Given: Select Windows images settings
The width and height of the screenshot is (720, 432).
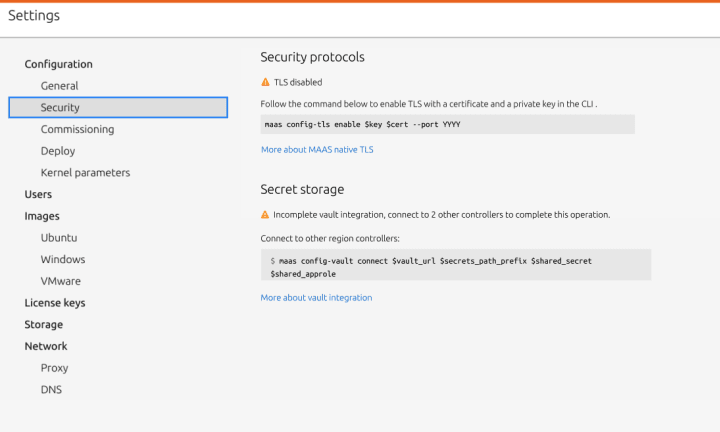Looking at the screenshot, I should point(62,259).
